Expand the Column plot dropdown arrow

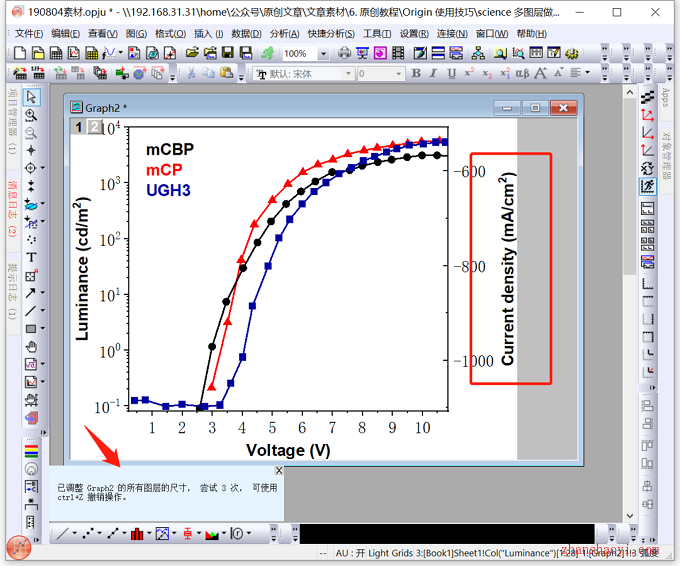[150, 533]
